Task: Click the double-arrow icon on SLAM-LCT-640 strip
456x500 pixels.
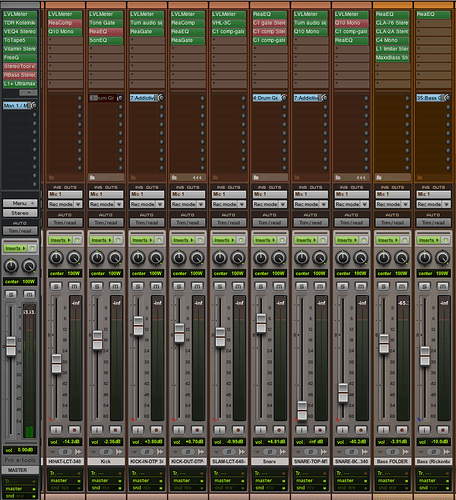Action: tap(242, 452)
